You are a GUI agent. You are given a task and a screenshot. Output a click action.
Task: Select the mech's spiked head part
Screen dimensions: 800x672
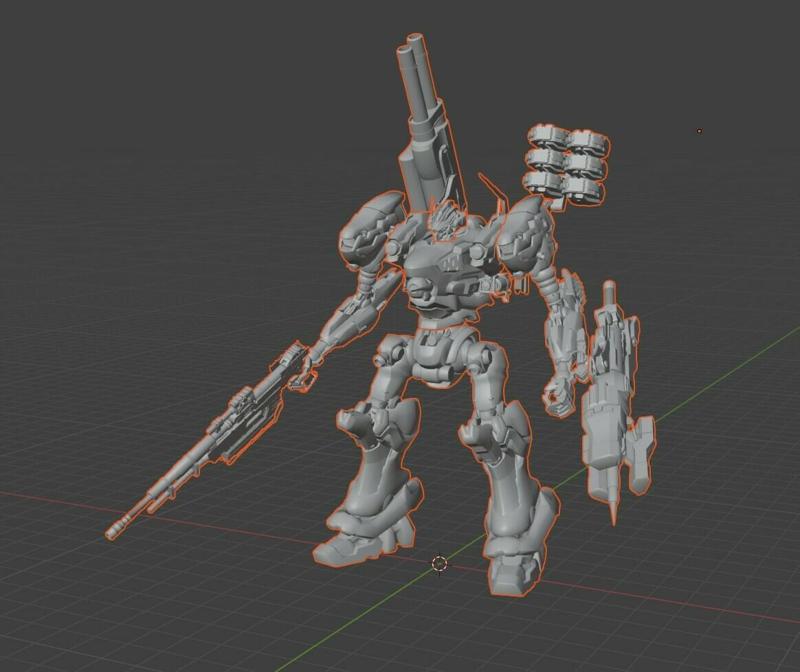(x=446, y=219)
